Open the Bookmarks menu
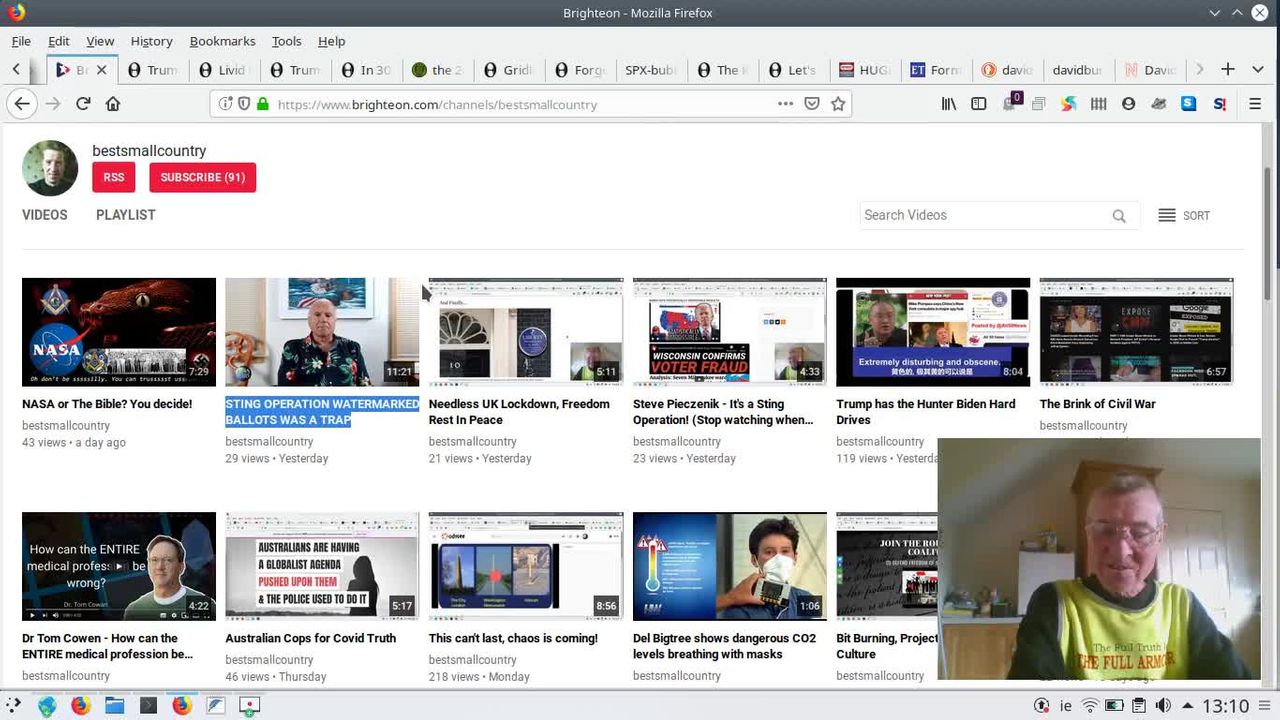This screenshot has height=720, width=1280. pos(222,41)
